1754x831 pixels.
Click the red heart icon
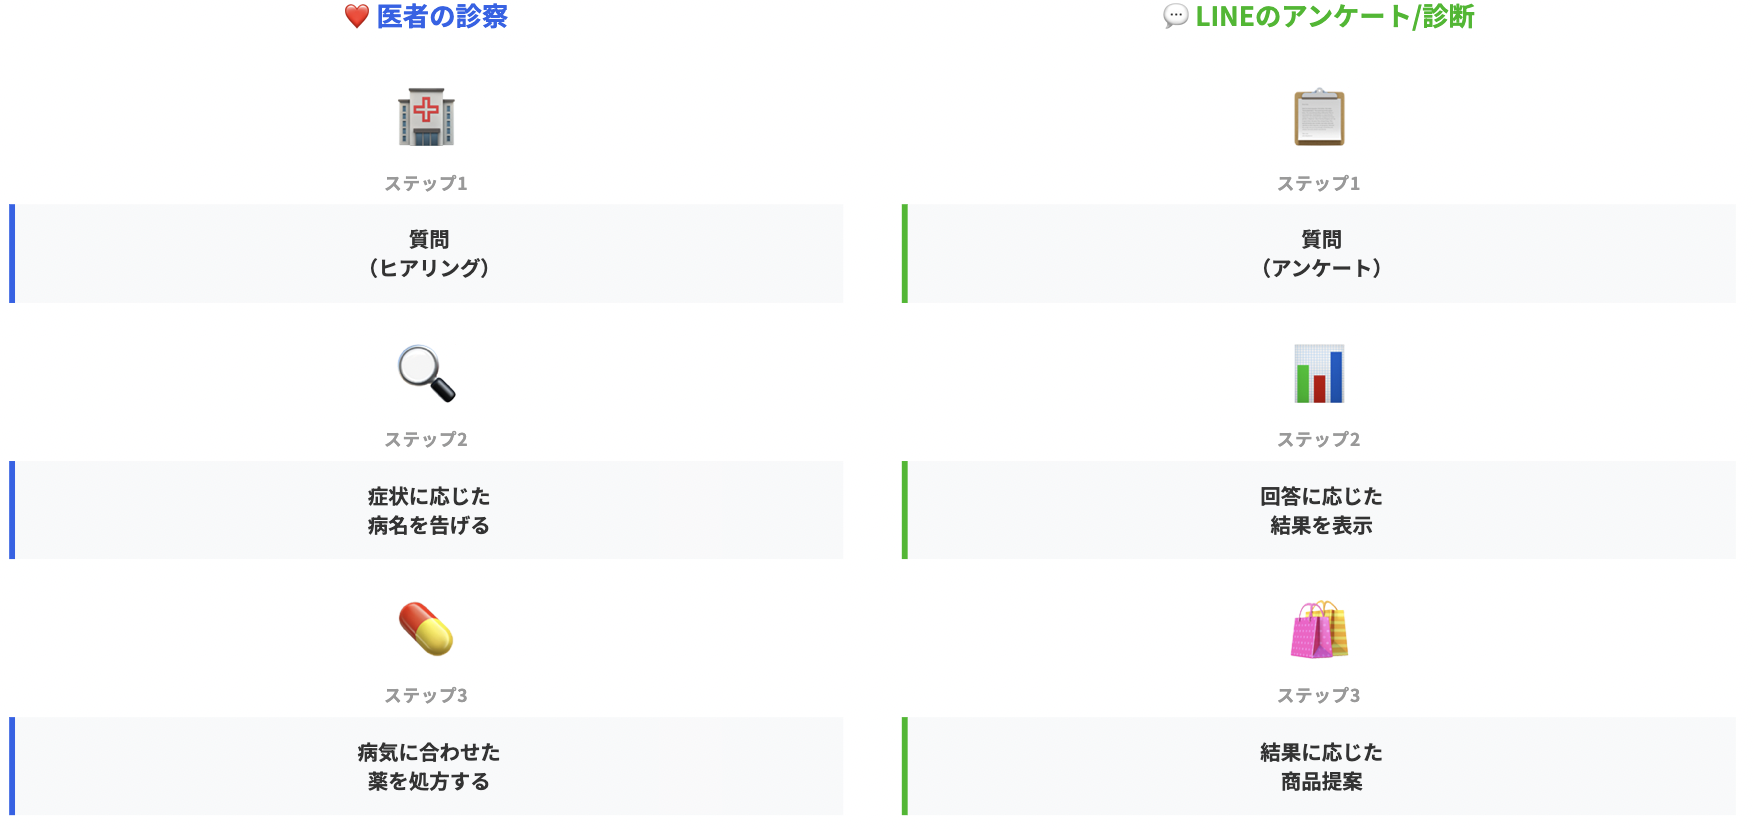coord(356,17)
